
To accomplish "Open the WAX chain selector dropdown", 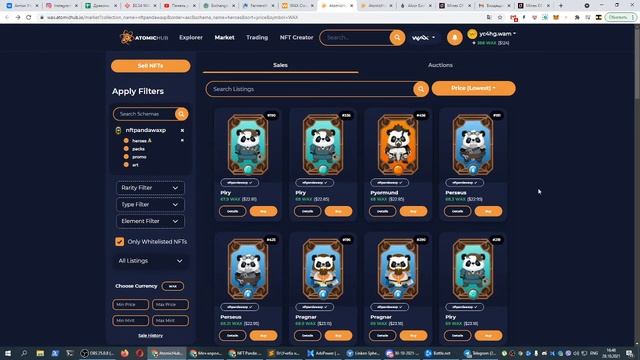I will (423, 38).
